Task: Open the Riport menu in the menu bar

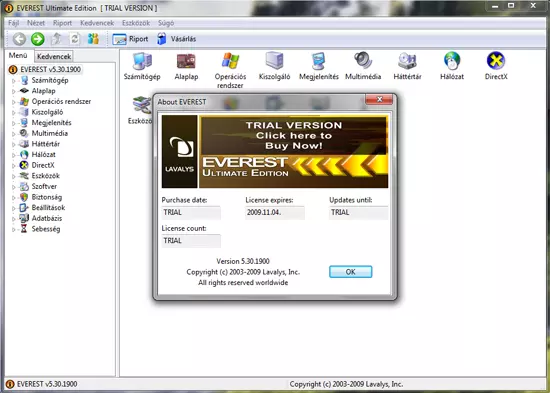Action: click(62, 23)
